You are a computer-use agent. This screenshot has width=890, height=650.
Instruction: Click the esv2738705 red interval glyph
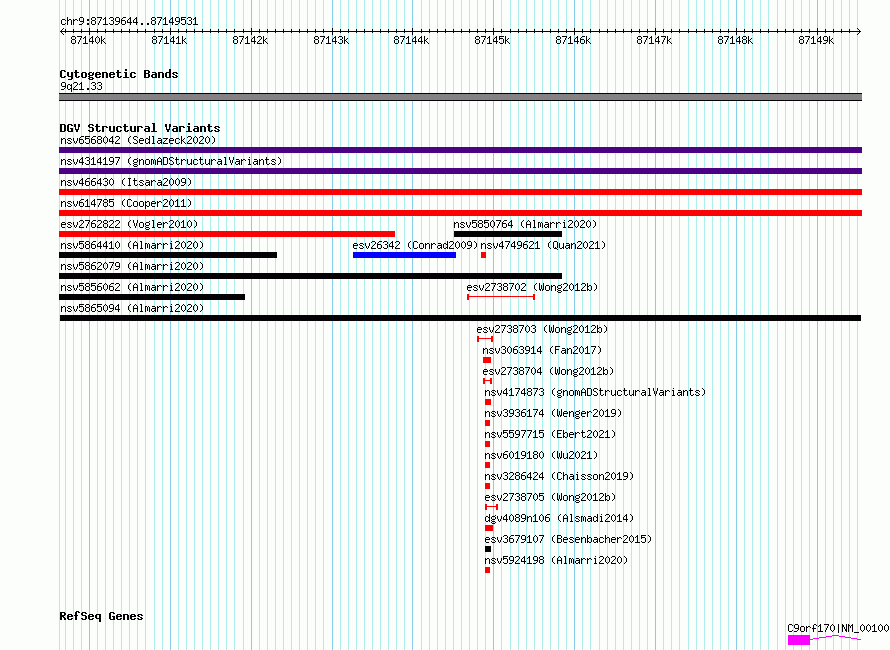(x=492, y=507)
